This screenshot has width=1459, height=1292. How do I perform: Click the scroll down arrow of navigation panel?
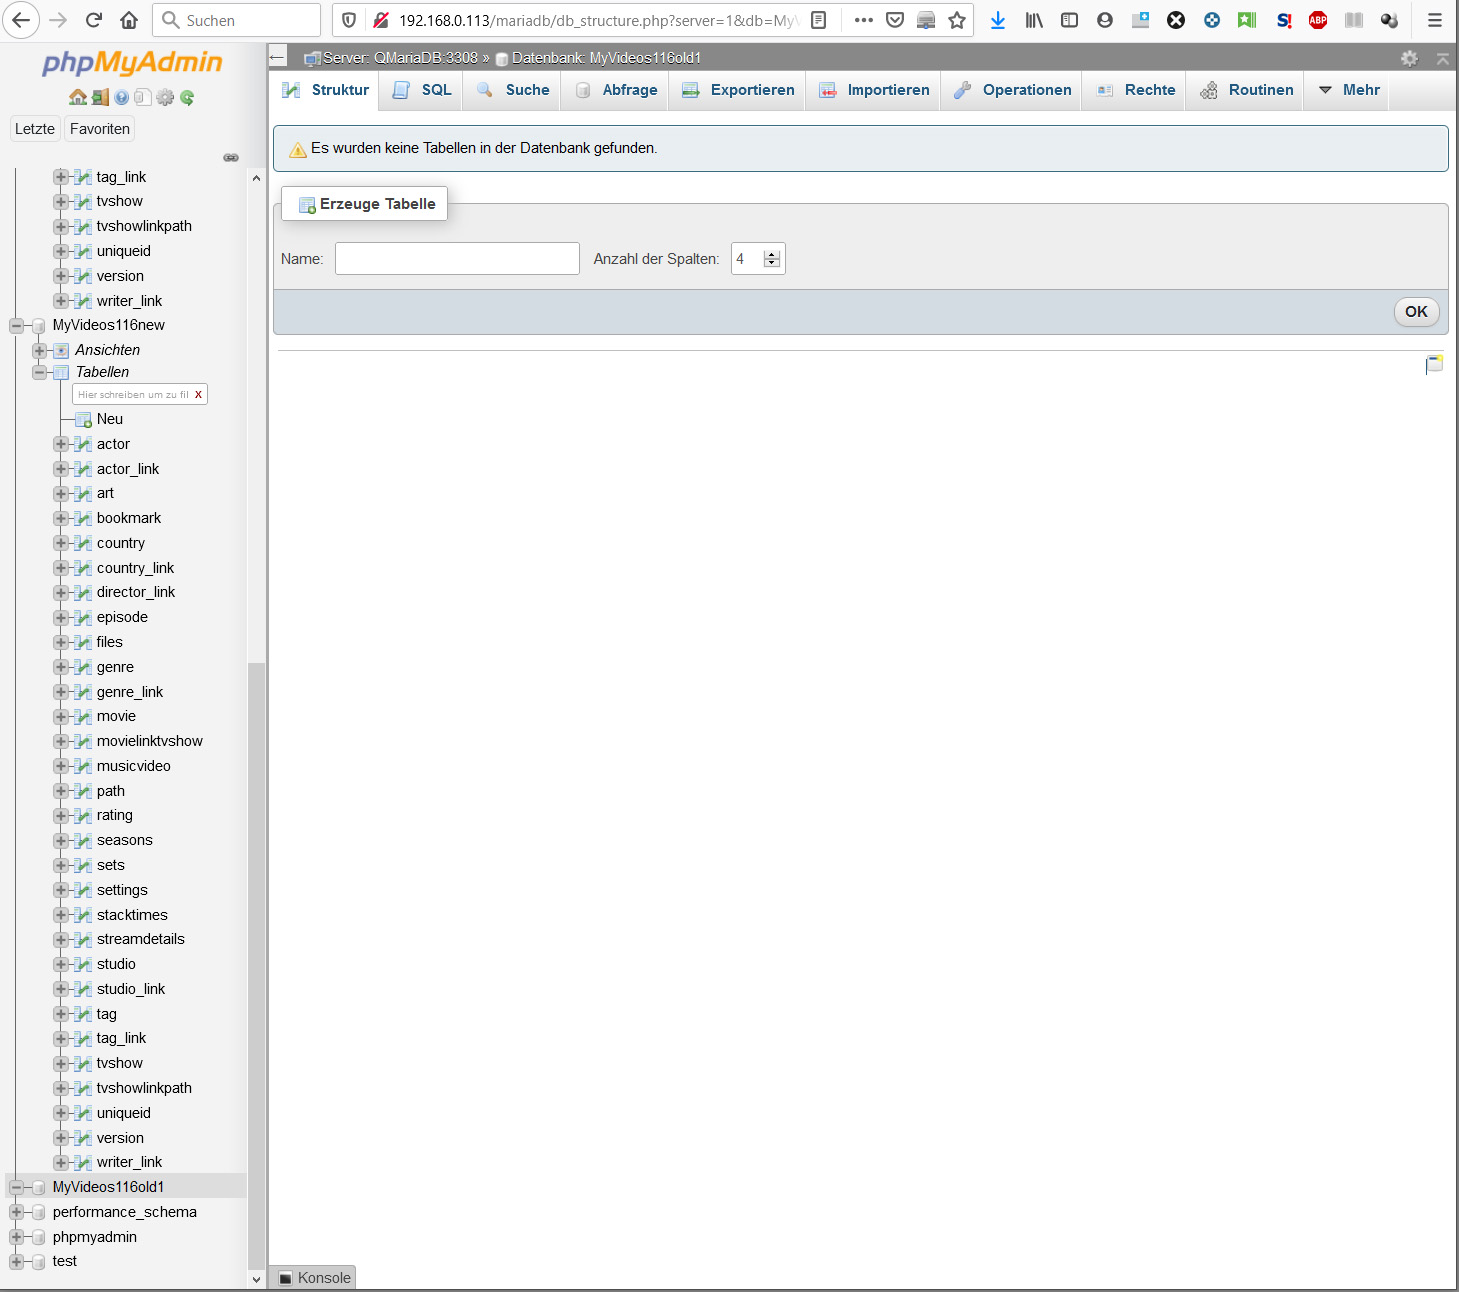(x=256, y=1279)
